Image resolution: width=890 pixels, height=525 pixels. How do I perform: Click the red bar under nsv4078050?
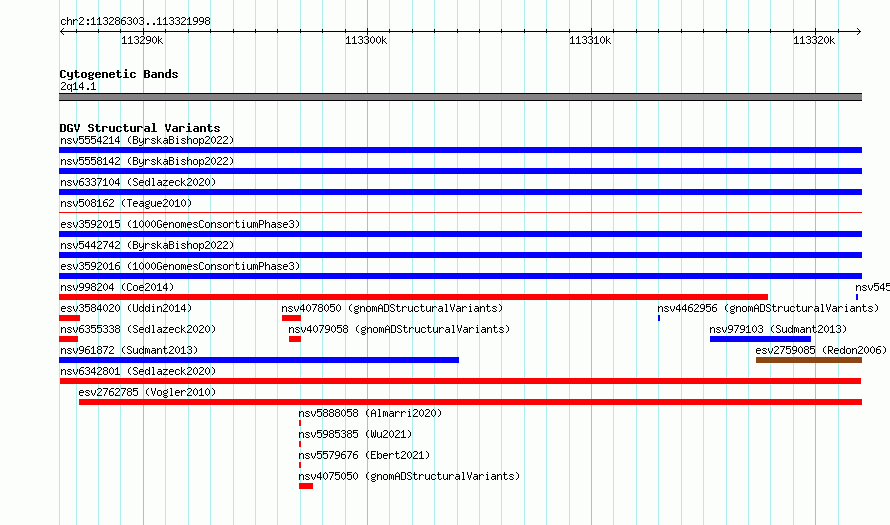[x=291, y=318]
